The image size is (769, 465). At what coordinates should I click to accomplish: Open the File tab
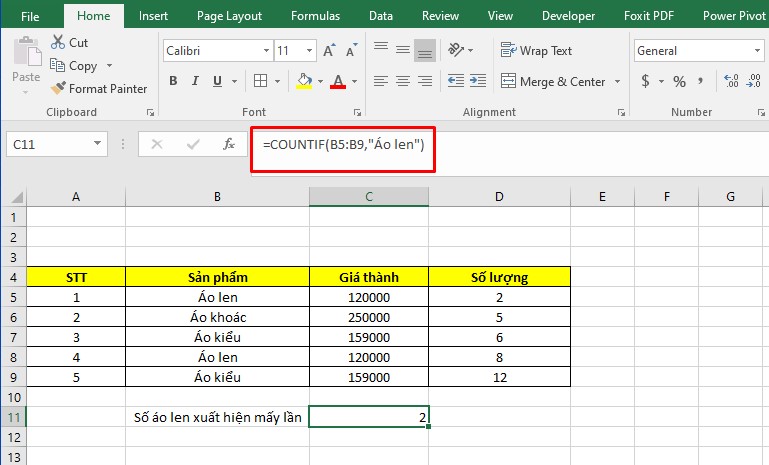30,16
